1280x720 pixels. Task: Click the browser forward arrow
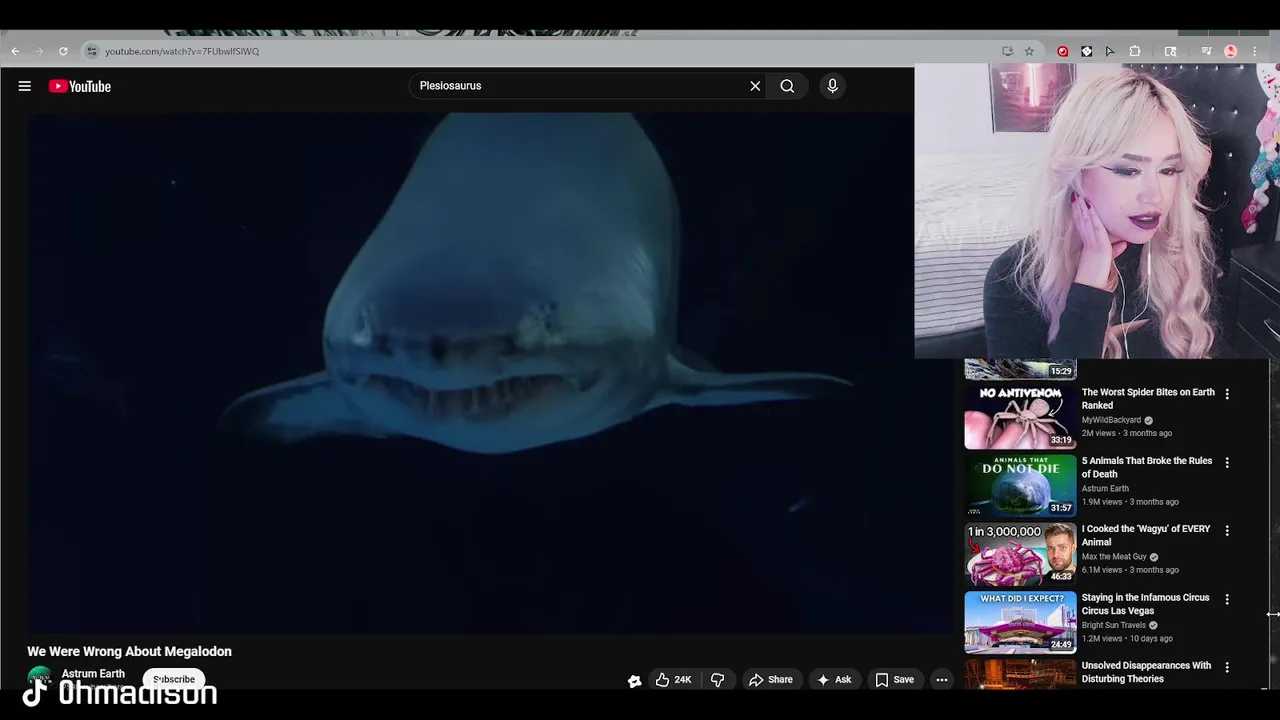(x=39, y=51)
